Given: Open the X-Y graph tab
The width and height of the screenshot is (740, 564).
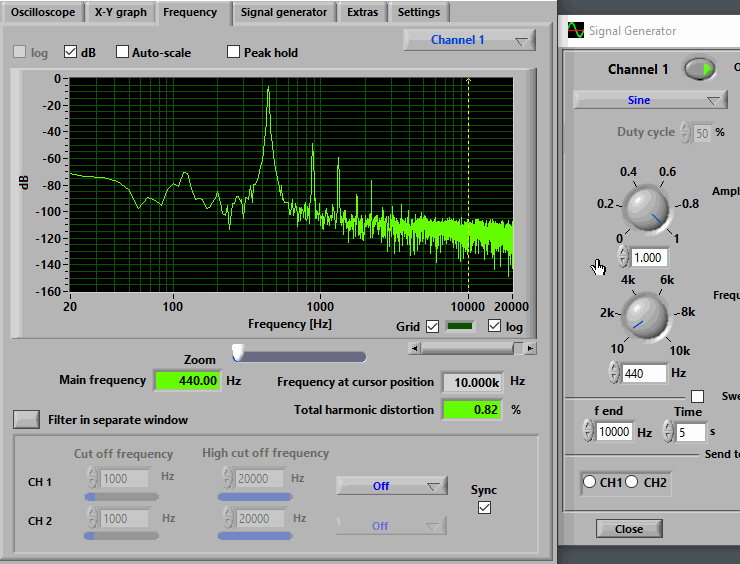Looking at the screenshot, I should pyautogui.click(x=120, y=12).
